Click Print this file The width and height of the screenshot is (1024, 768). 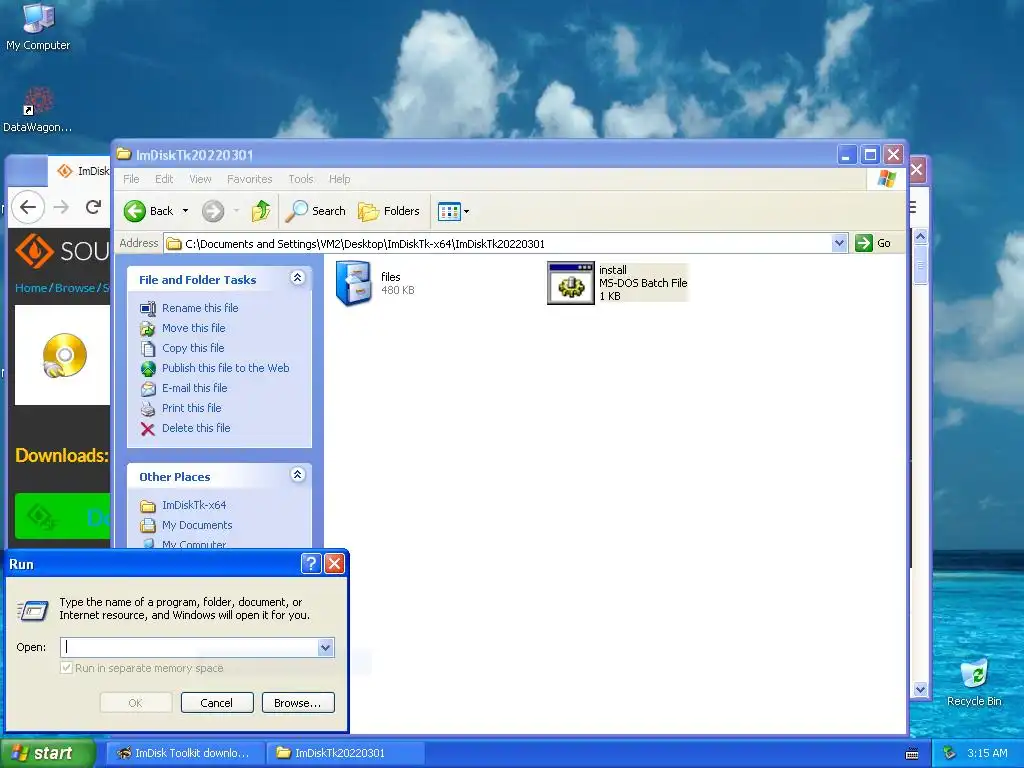[x=191, y=408]
